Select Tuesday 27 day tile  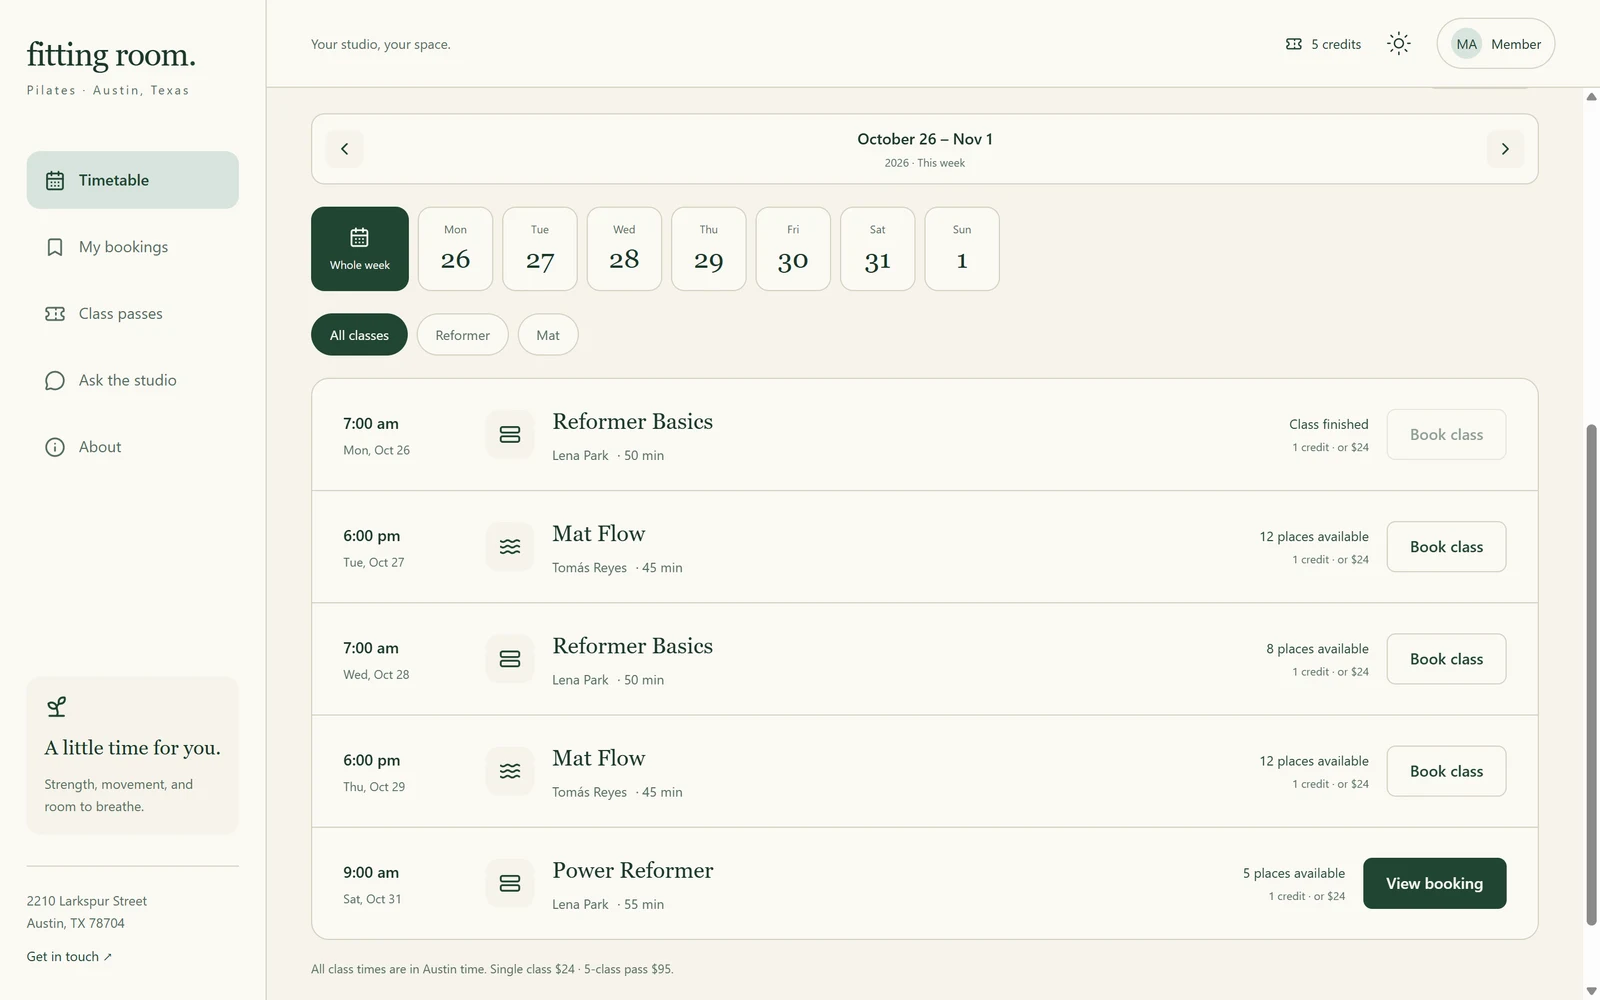coord(540,249)
